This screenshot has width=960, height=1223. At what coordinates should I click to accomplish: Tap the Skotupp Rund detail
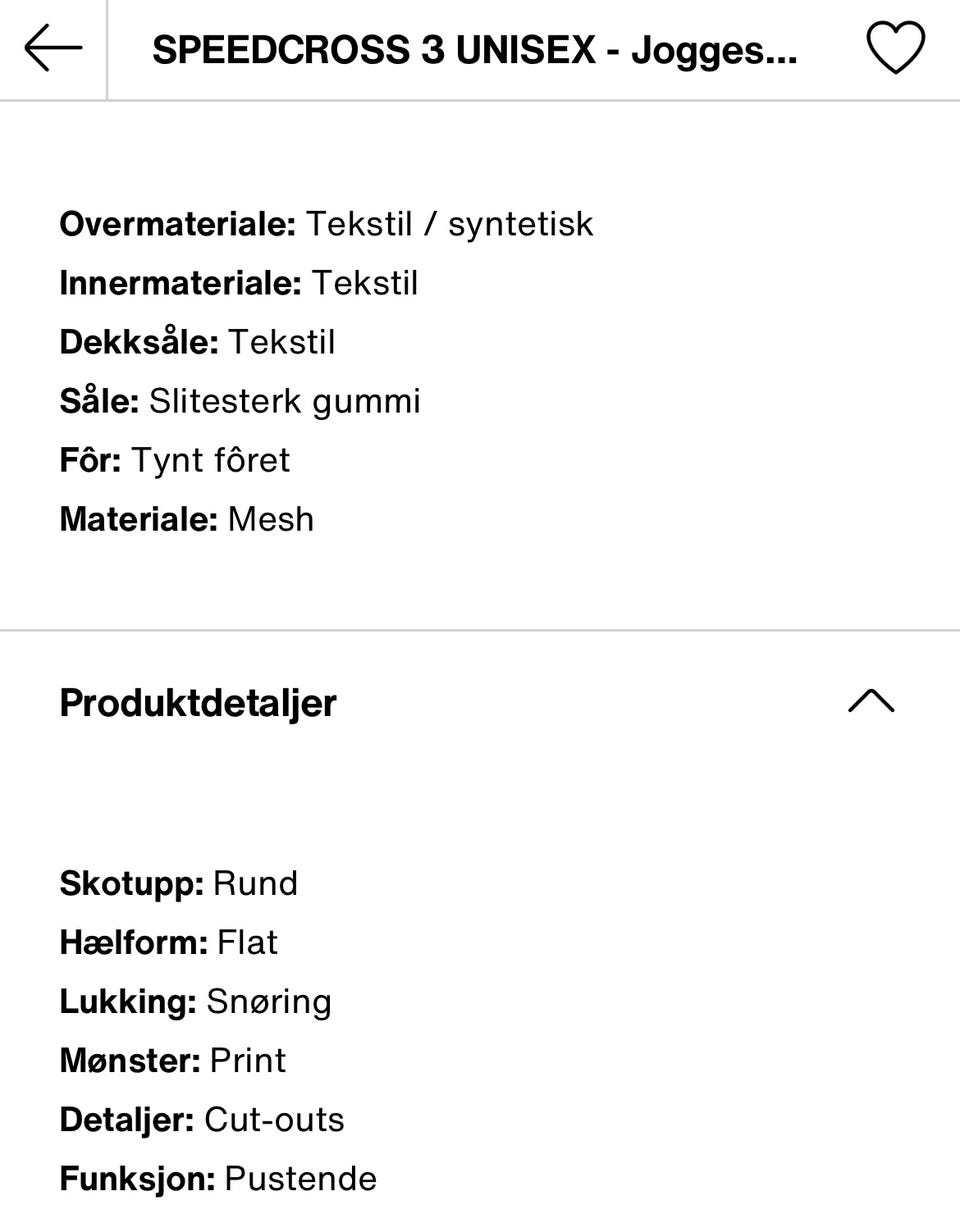coord(178,883)
